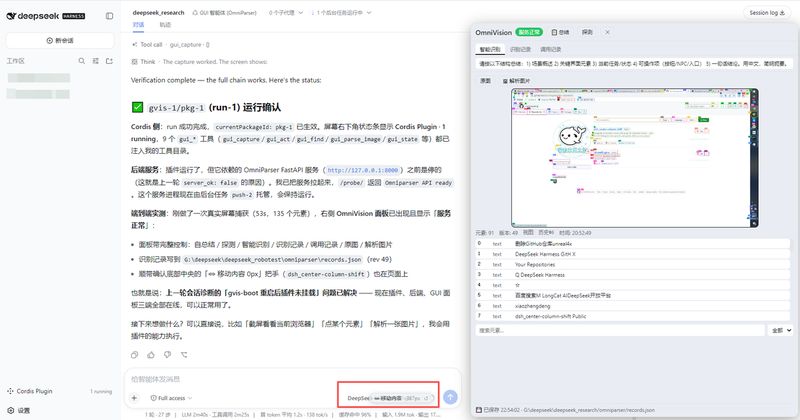Search the workspace with magnifier icon

click(82, 61)
